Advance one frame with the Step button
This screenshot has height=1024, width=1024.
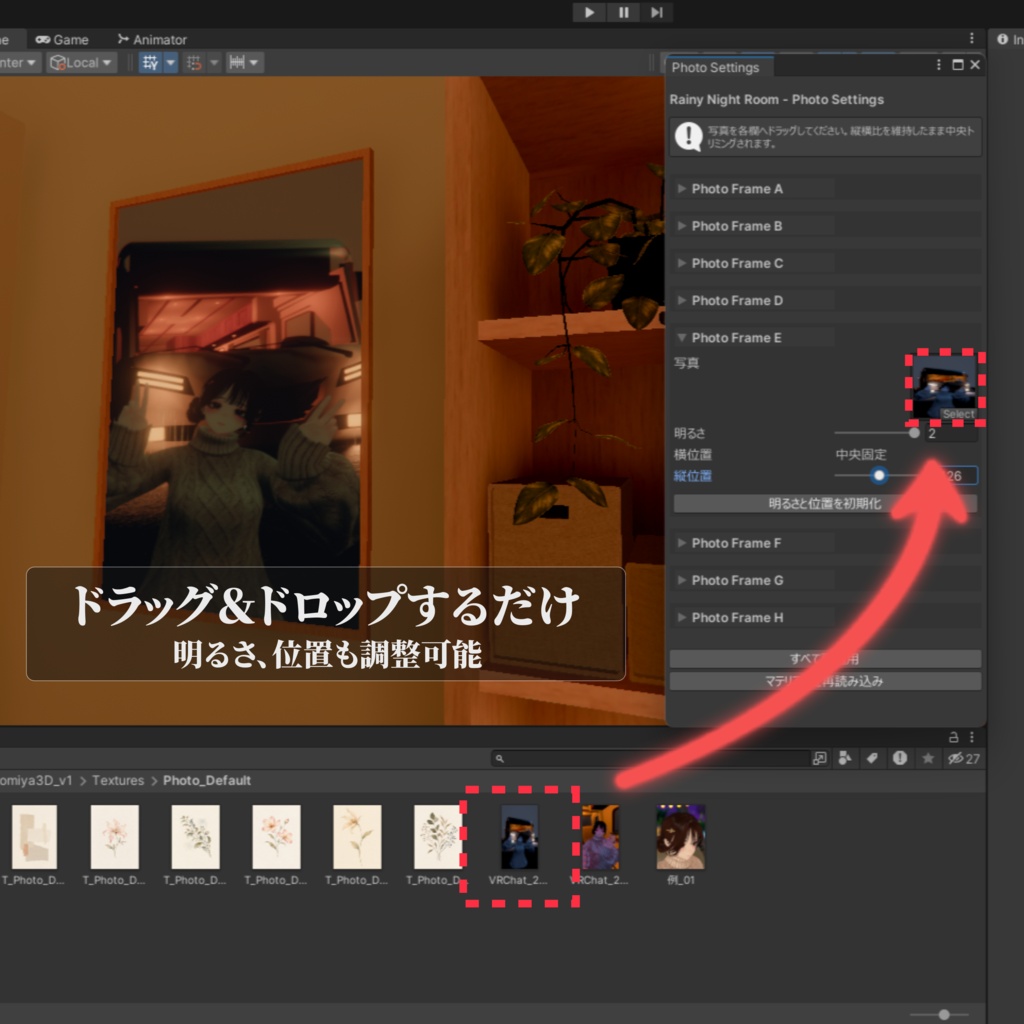(656, 12)
